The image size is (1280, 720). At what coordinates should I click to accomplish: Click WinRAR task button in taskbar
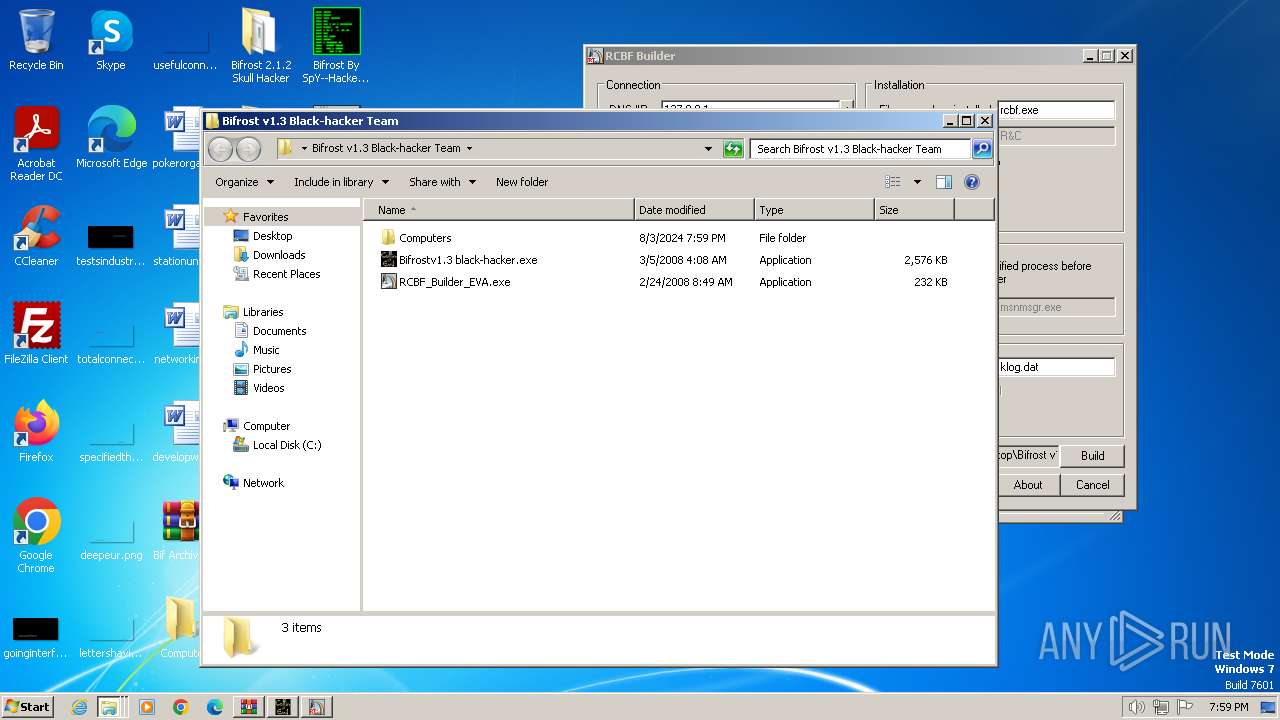coord(249,707)
